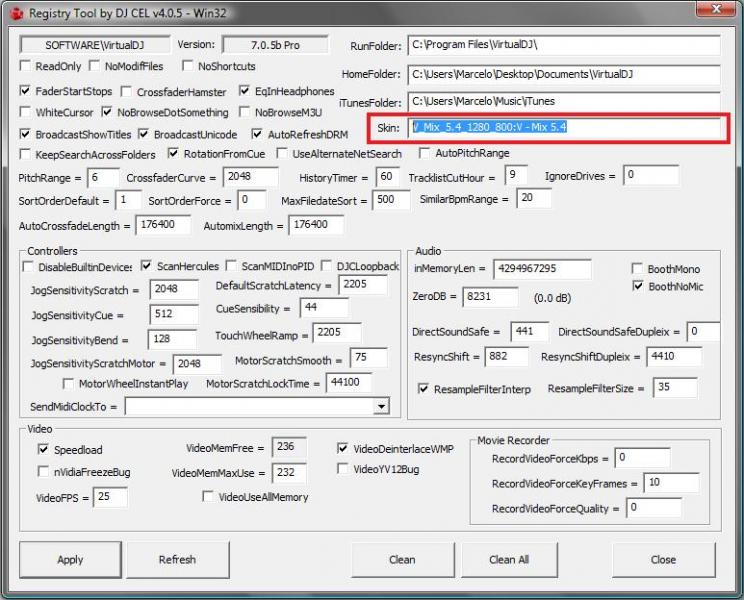Uncheck RotationFromCue
The image size is (744, 600).
tap(173, 153)
